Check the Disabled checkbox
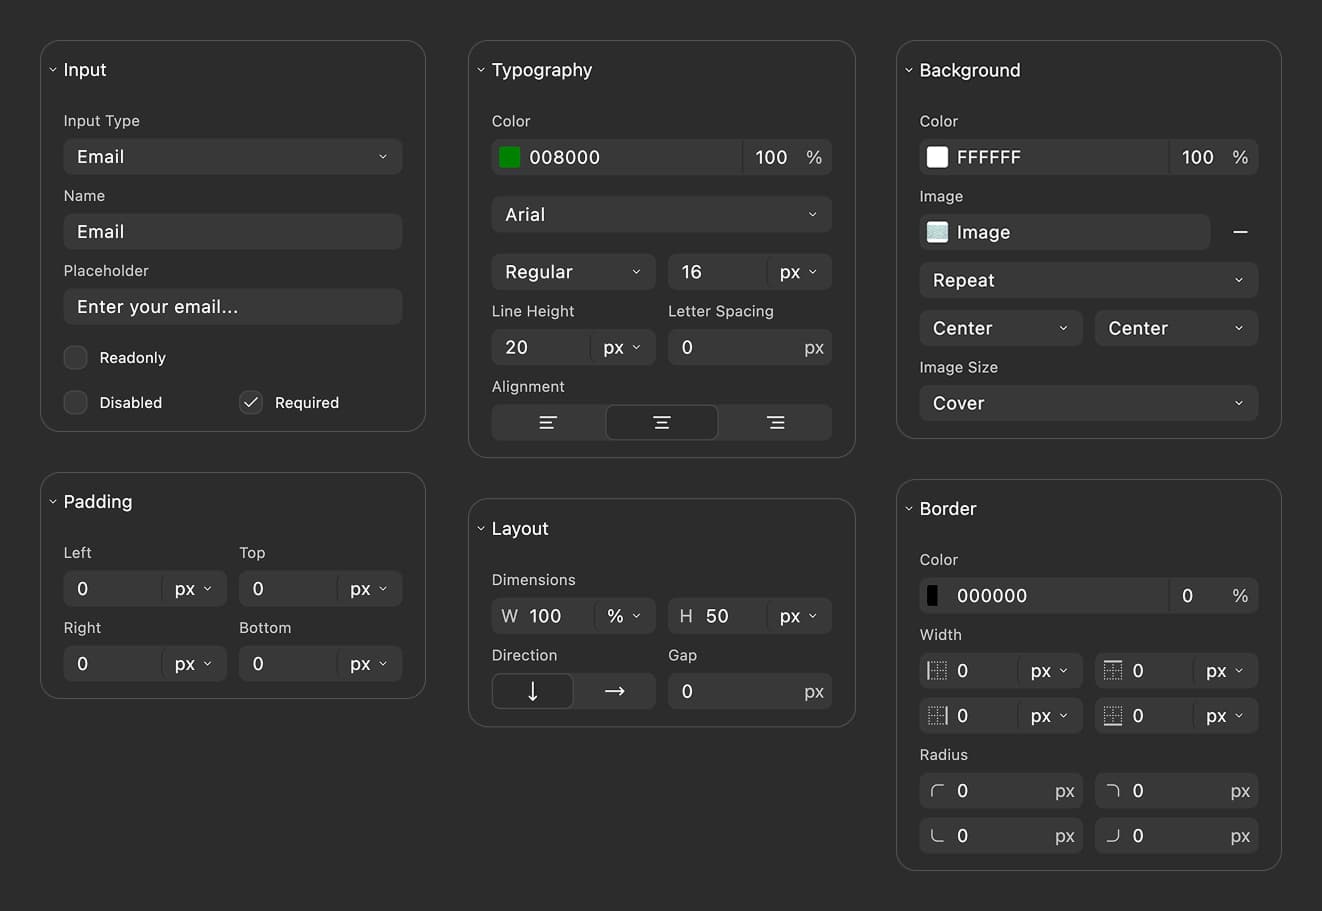This screenshot has height=911, width=1322. (x=75, y=402)
